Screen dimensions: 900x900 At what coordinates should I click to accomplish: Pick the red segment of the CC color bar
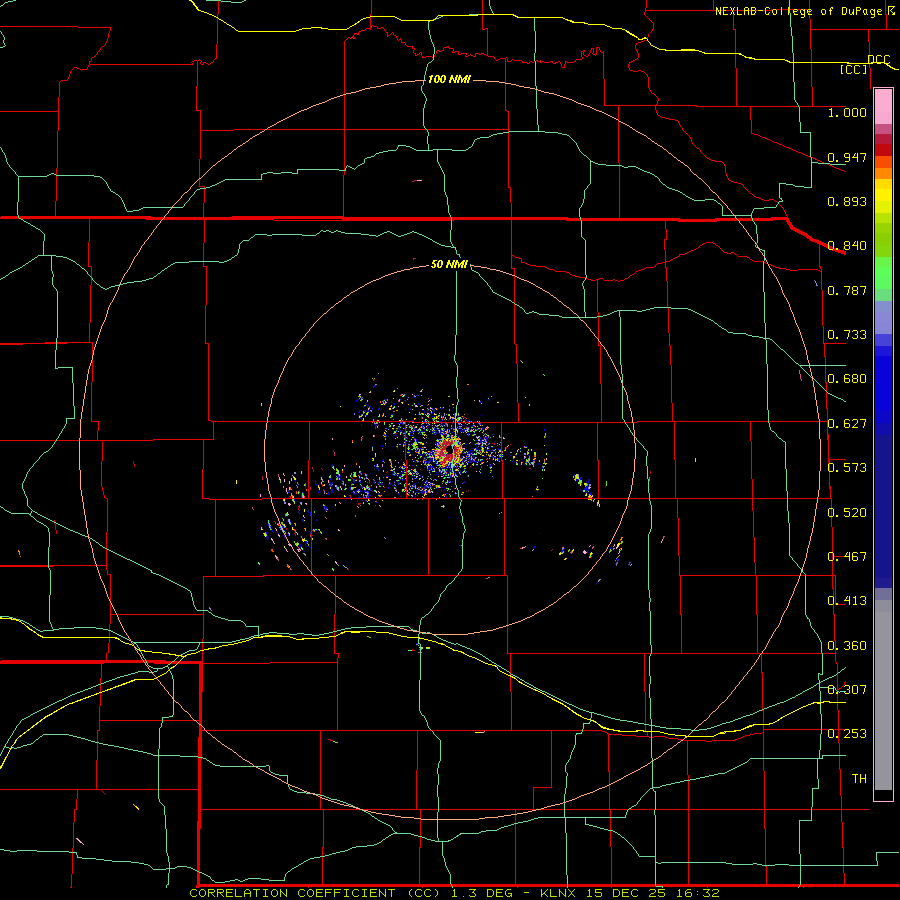(883, 149)
